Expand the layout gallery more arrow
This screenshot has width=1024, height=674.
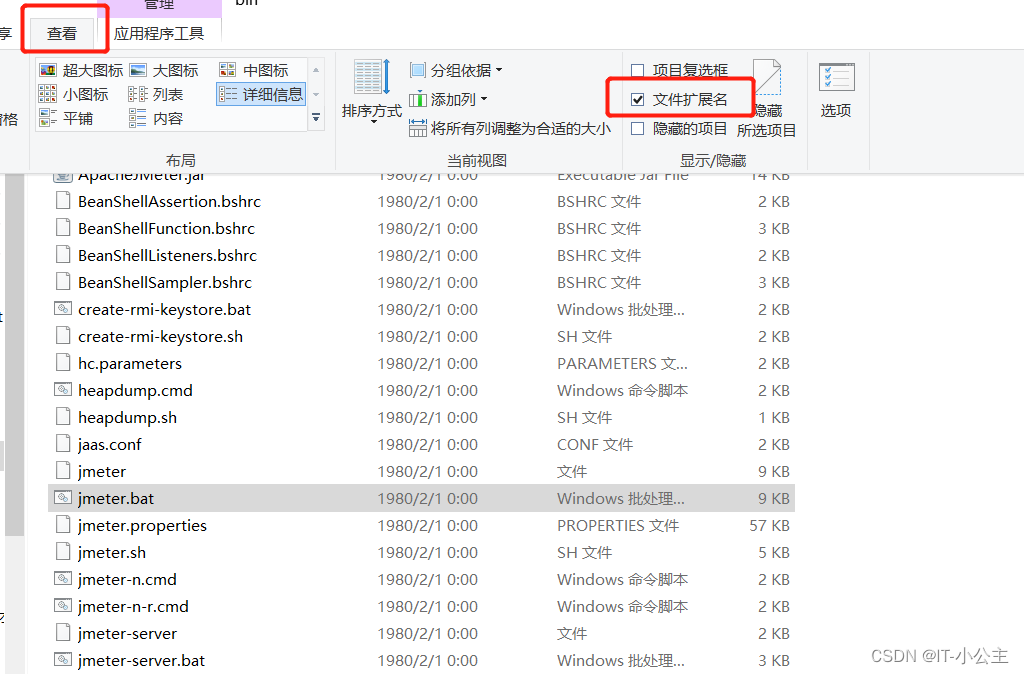click(316, 118)
